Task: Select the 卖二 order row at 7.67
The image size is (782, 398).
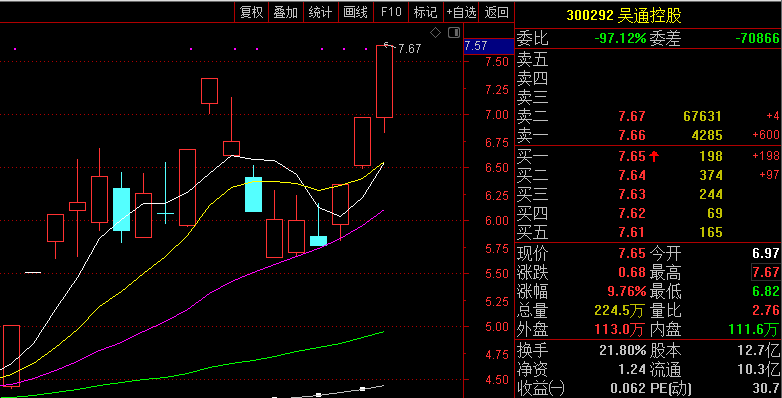Action: click(648, 116)
